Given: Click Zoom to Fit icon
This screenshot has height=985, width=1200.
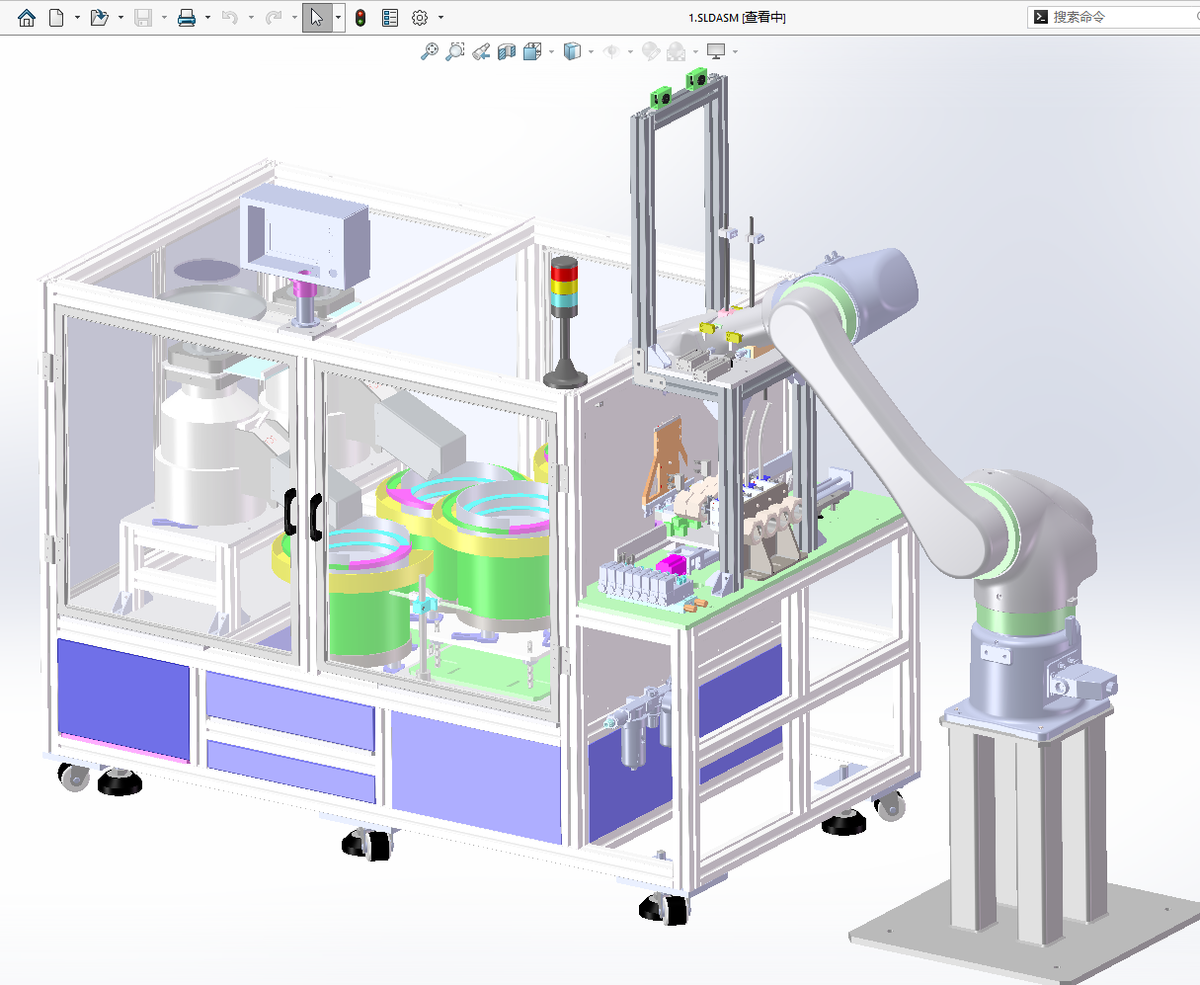Looking at the screenshot, I should tap(429, 51).
